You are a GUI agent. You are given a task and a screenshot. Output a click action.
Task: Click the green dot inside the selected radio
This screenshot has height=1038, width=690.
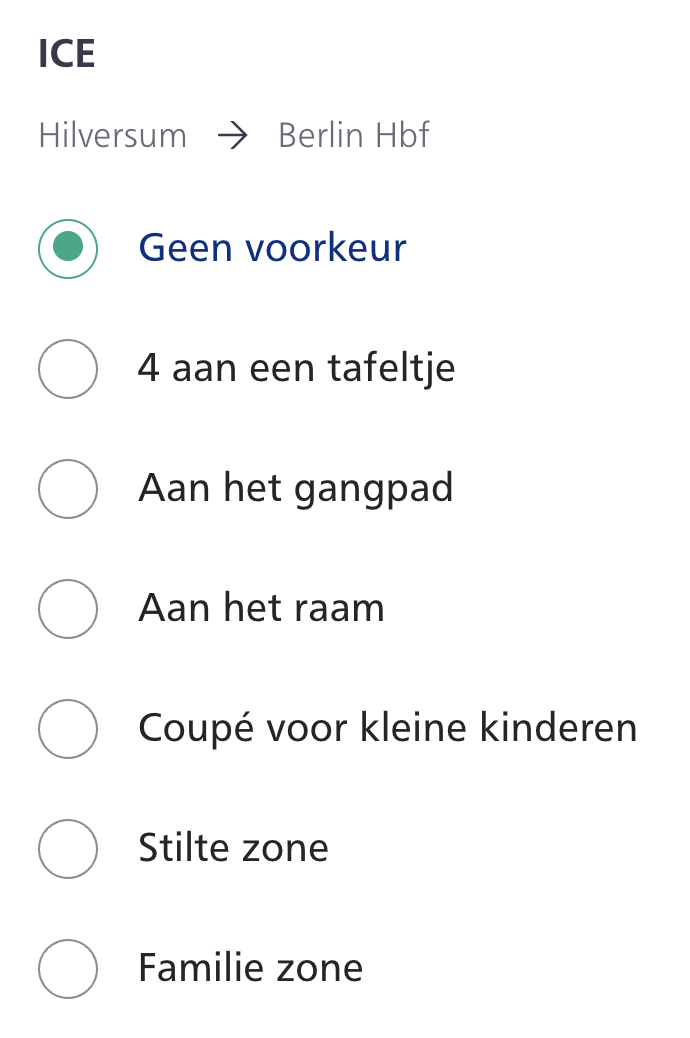tap(68, 248)
